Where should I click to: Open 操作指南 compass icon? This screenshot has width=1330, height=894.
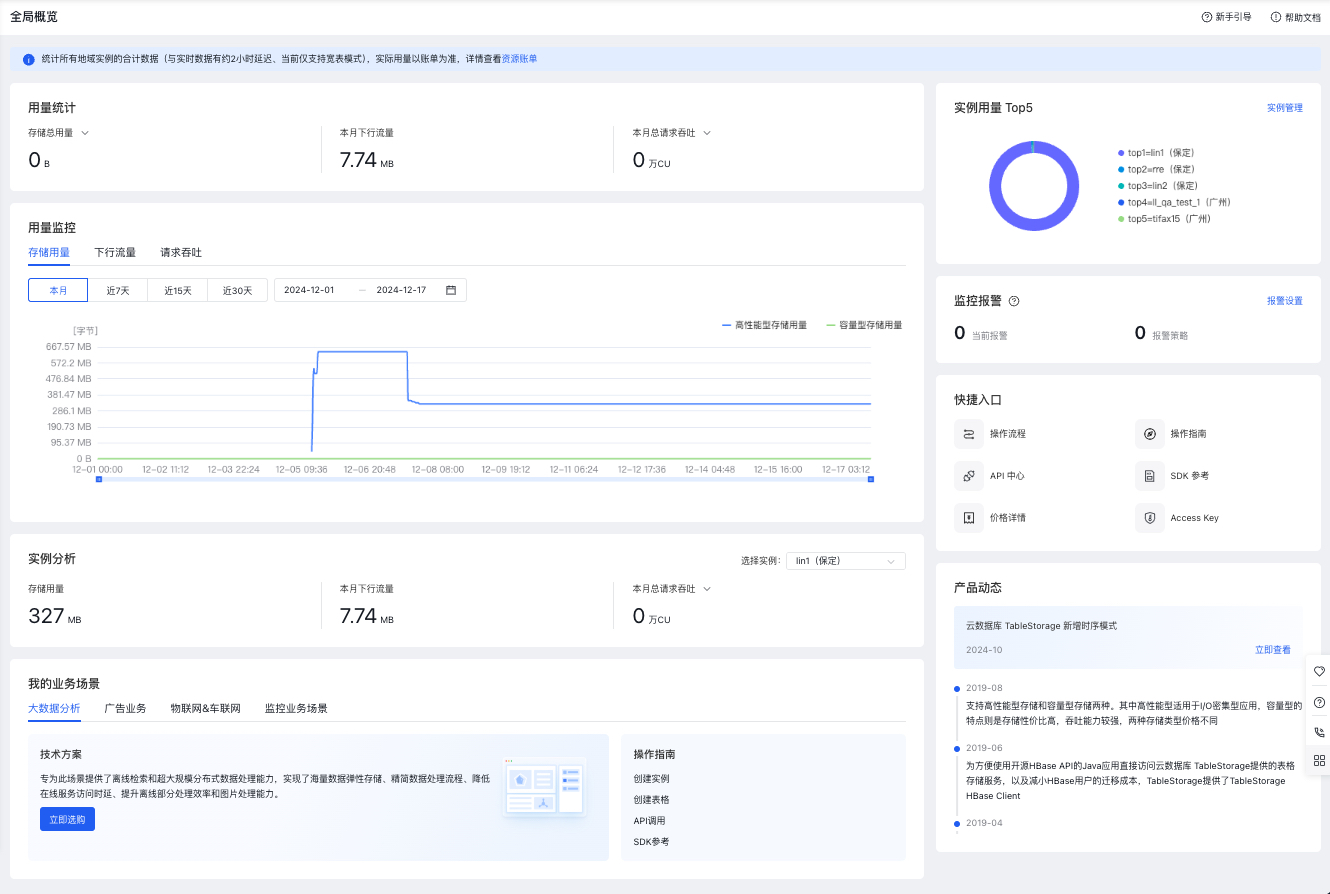pyautogui.click(x=1150, y=434)
